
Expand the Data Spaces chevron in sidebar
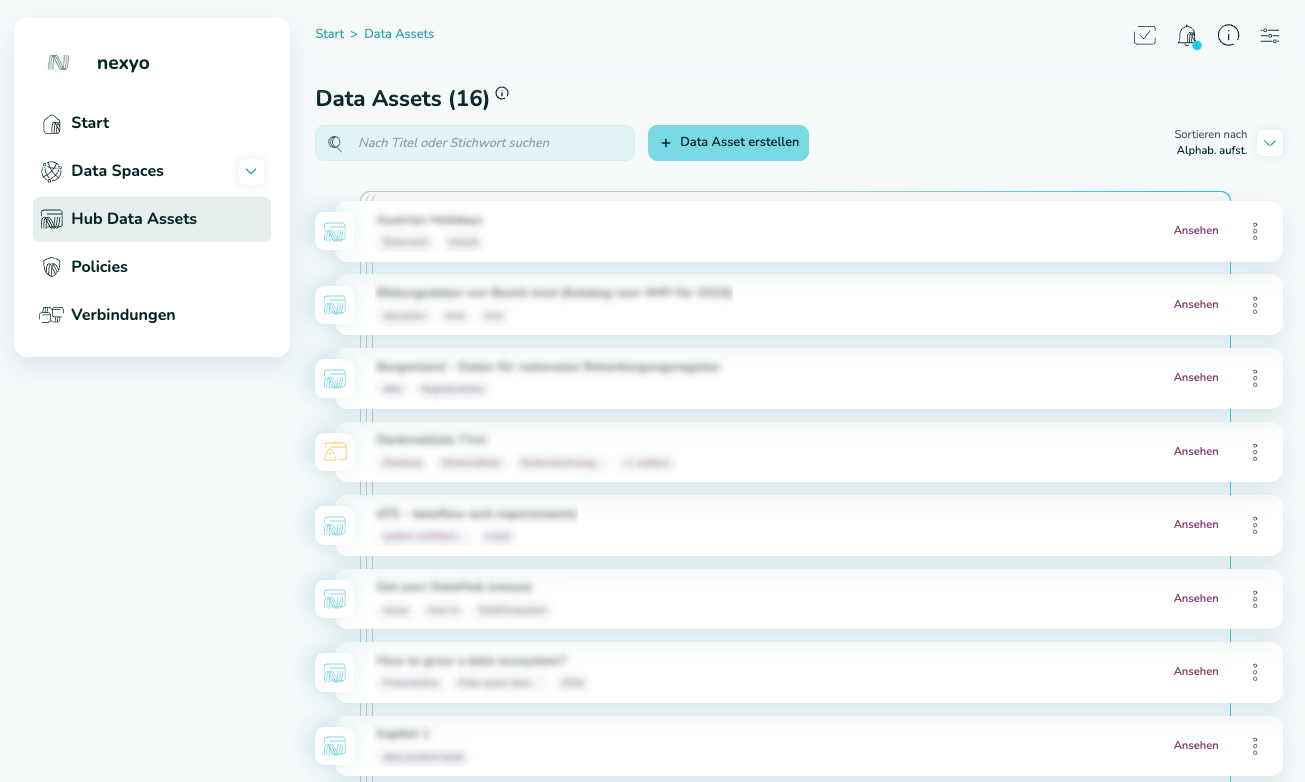[x=251, y=171]
